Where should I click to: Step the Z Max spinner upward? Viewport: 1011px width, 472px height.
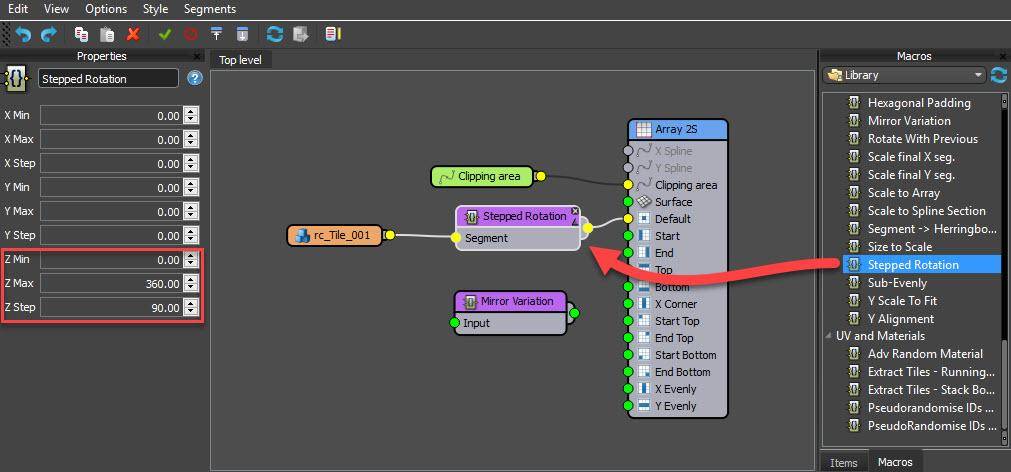coord(191,279)
